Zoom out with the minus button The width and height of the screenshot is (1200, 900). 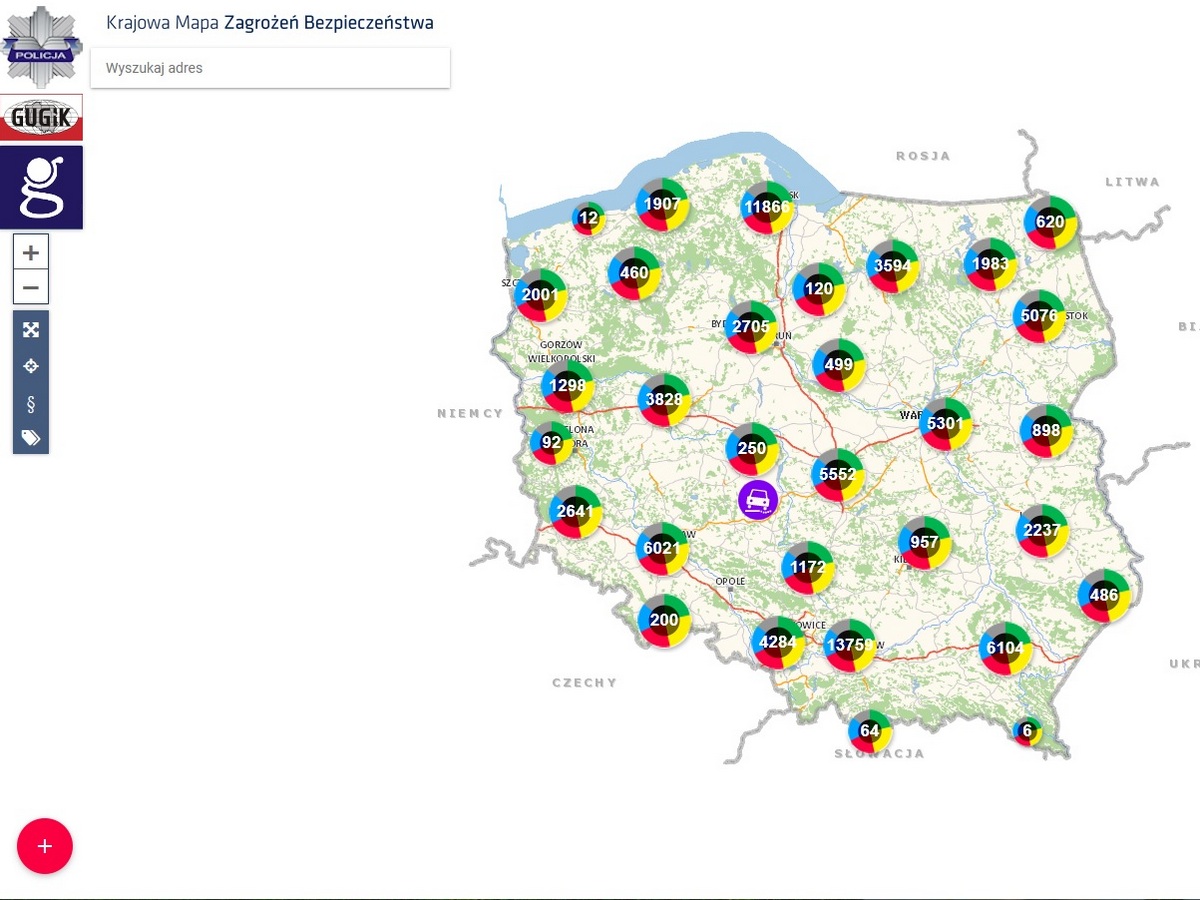pos(31,288)
